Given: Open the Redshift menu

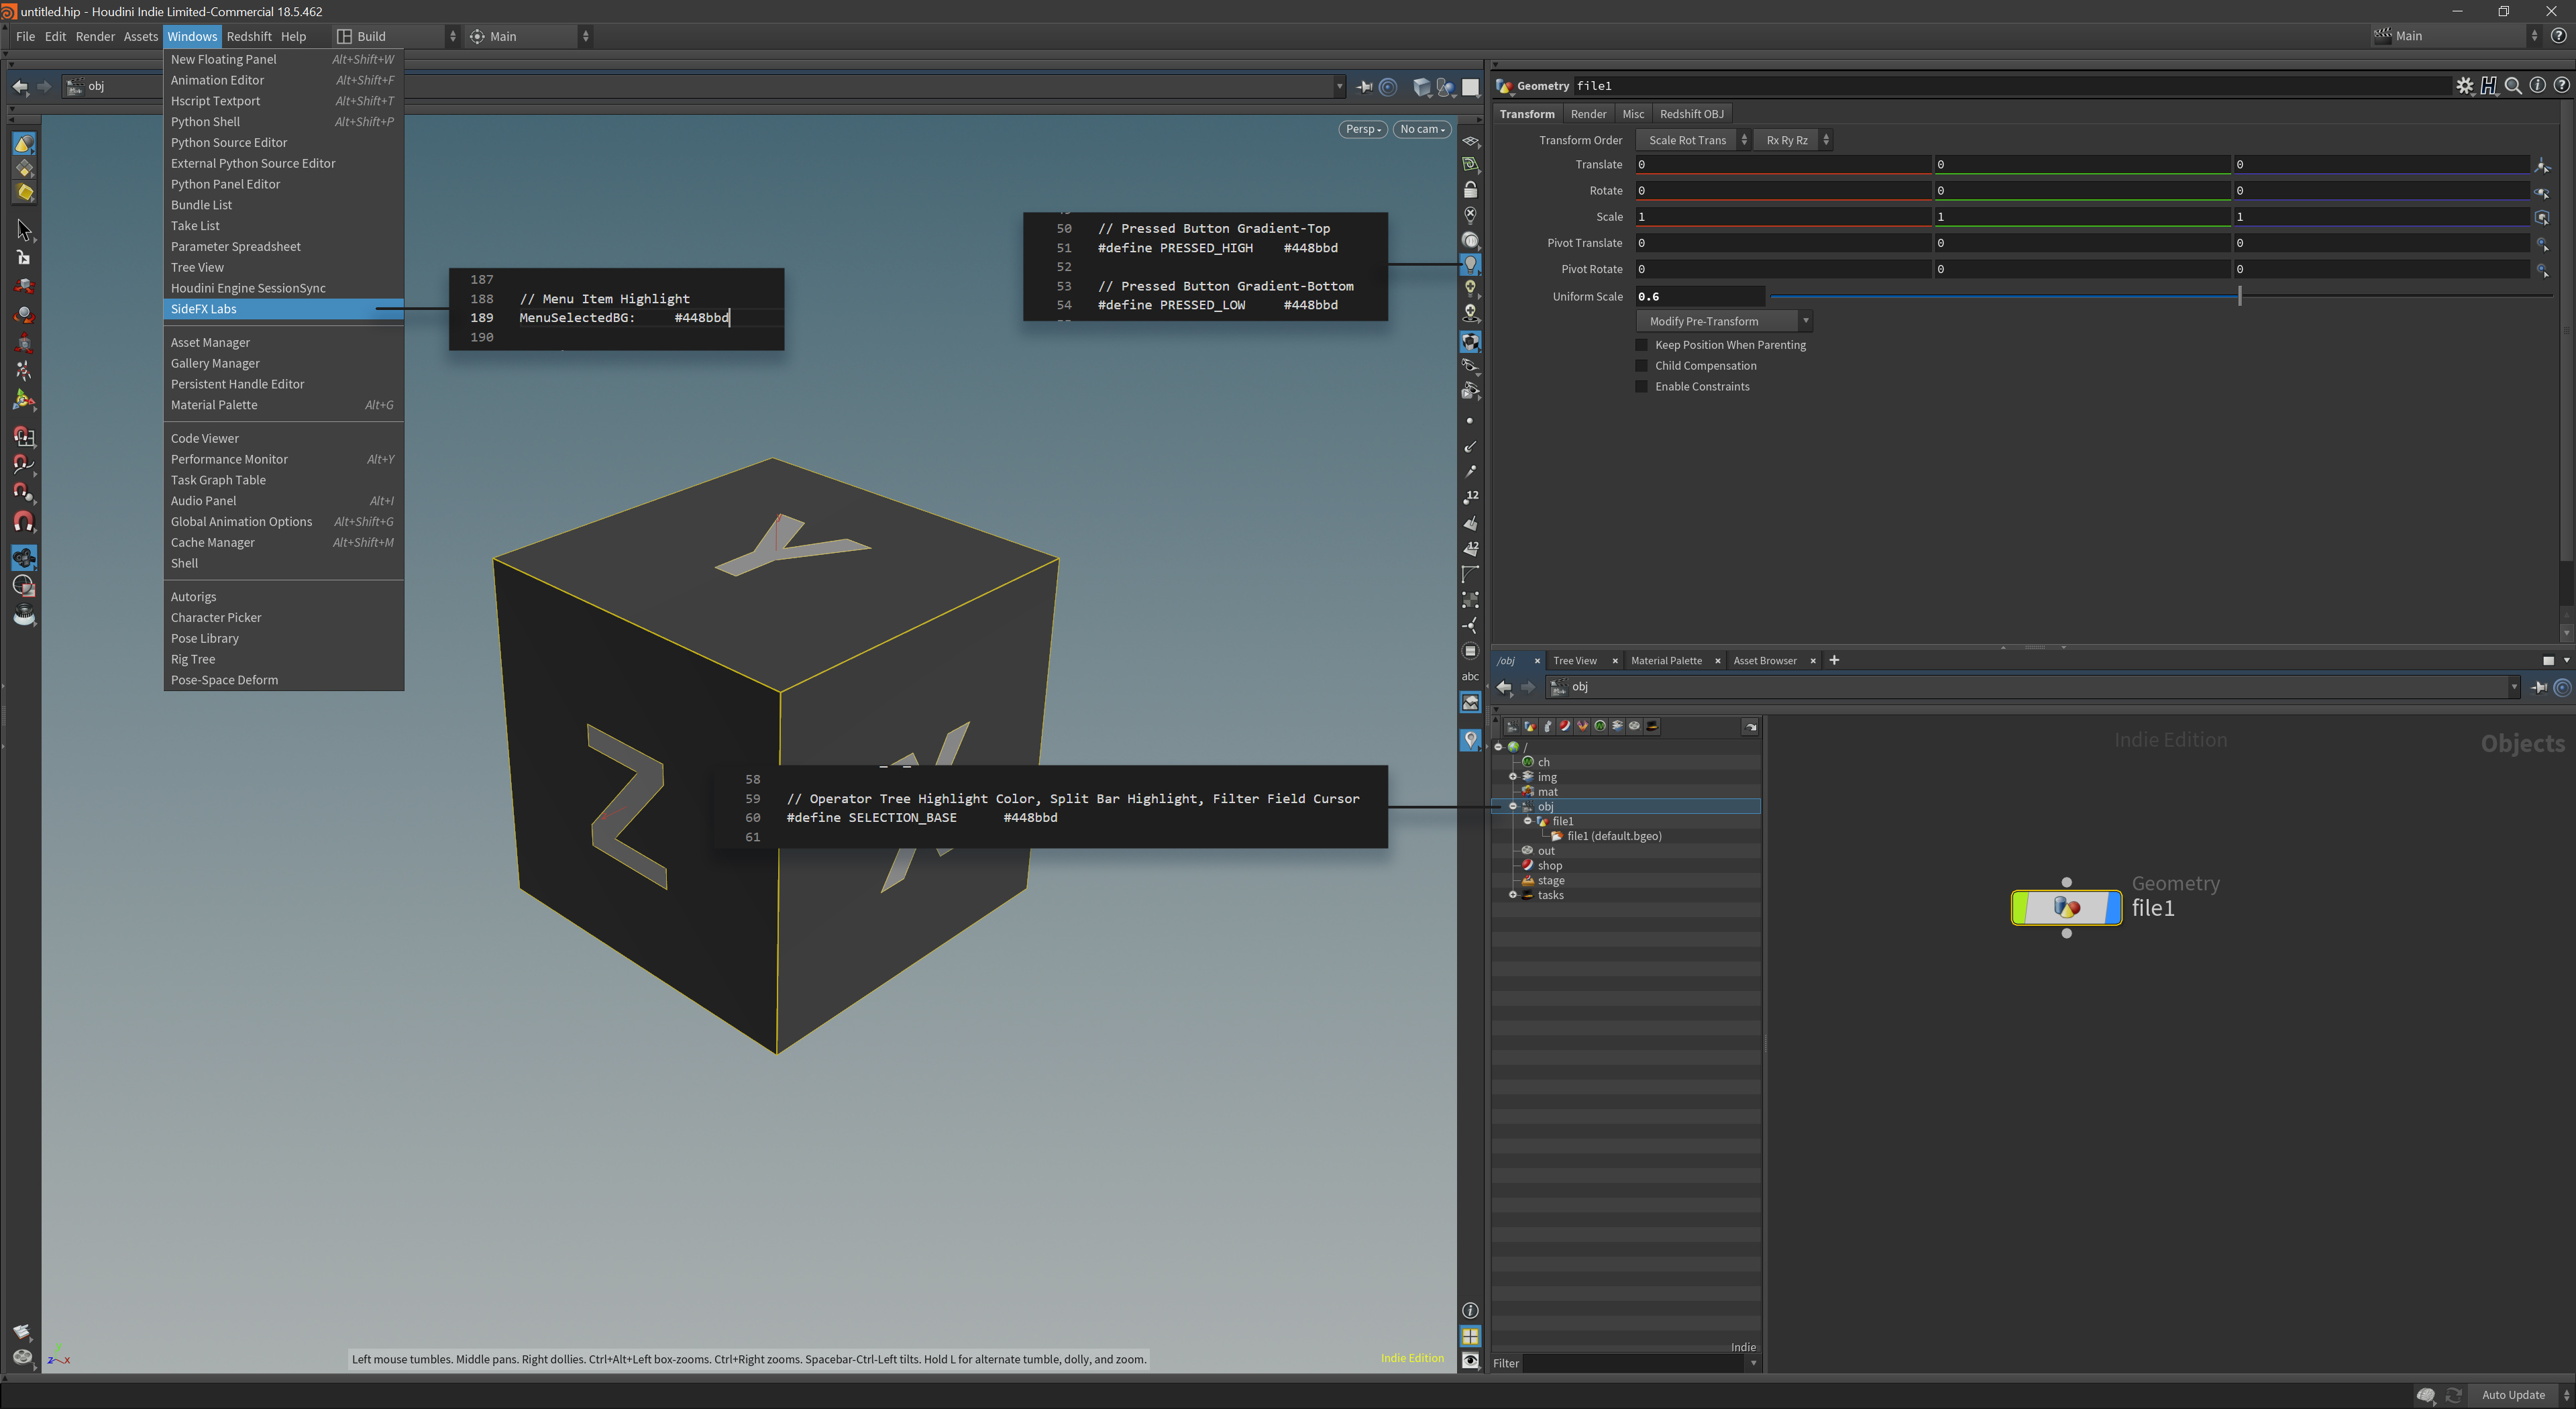Looking at the screenshot, I should 248,36.
